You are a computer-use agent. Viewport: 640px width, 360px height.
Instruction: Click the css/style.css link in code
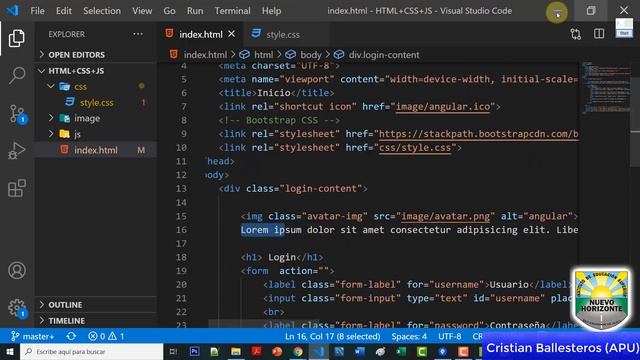click(x=415, y=147)
